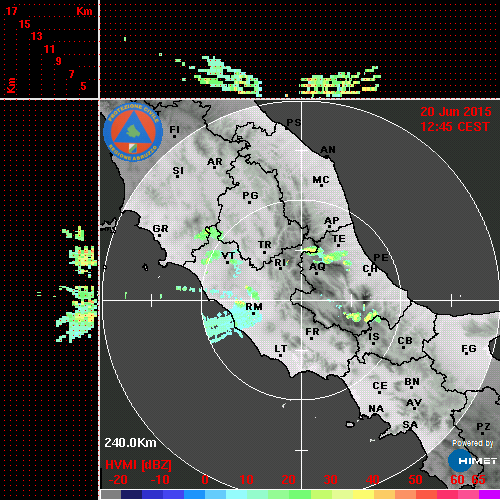Click the 30 dBZ legend value
The image size is (500, 500).
point(330,480)
